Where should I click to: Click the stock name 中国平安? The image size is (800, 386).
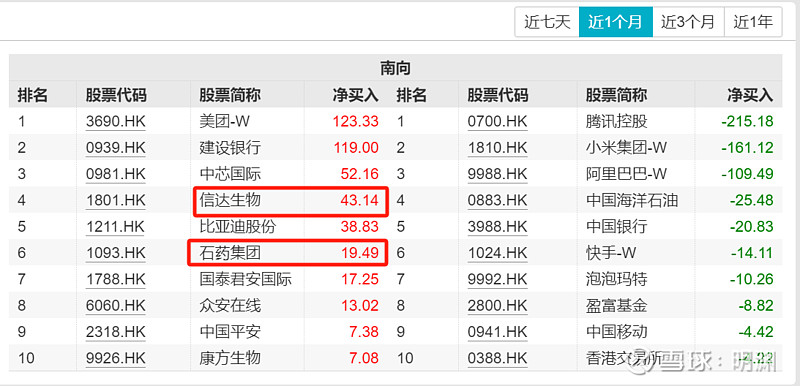(x=230, y=332)
